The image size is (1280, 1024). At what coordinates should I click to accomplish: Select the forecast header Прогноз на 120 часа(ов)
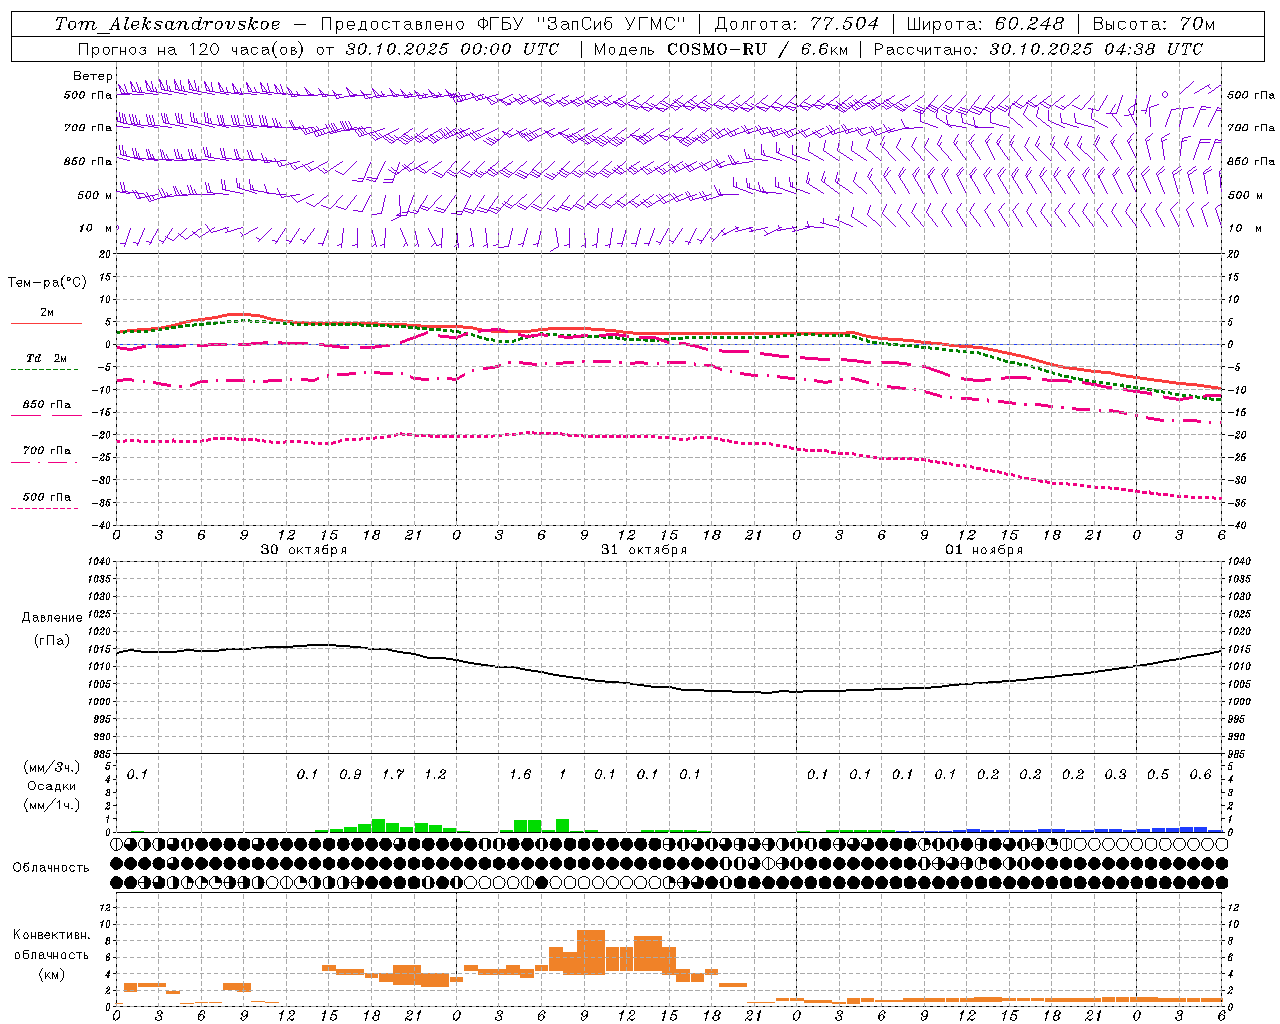click(193, 49)
